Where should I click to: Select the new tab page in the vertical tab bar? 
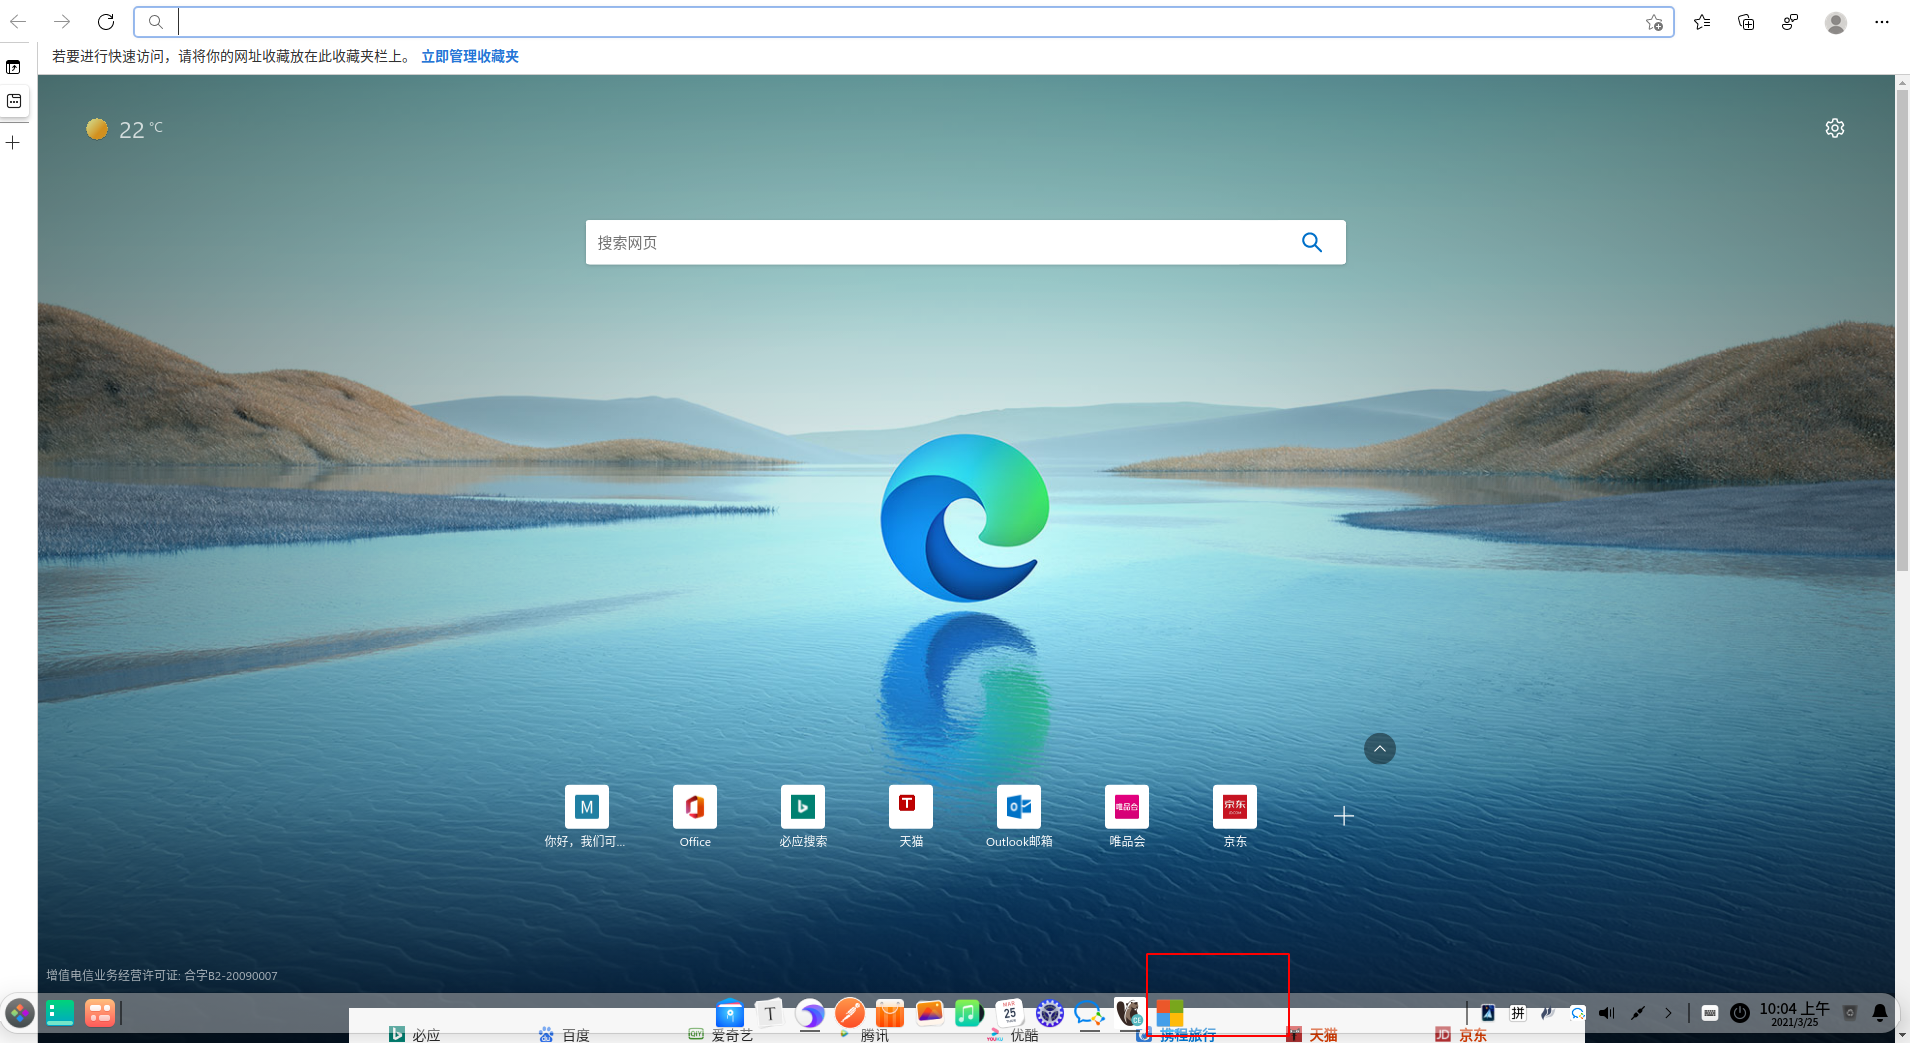(x=14, y=101)
